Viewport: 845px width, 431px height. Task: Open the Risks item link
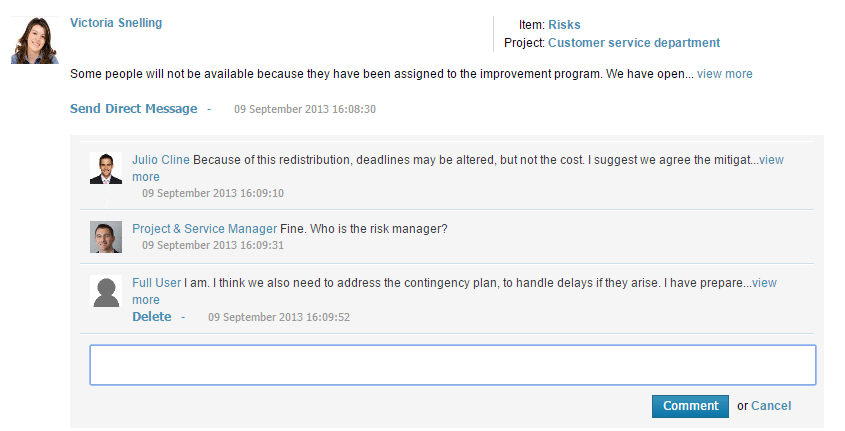coord(564,25)
